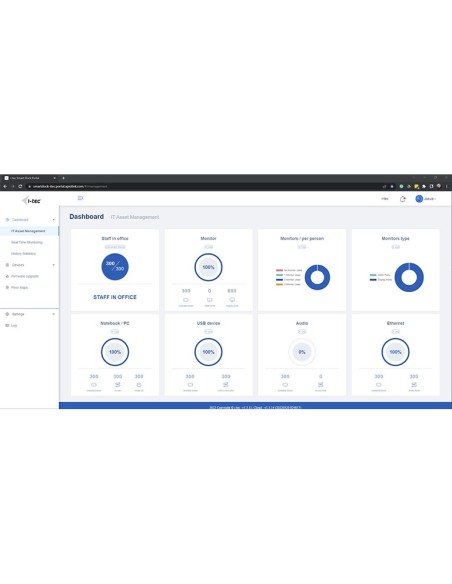Open a new browser tab with plus
452x584 pixels.
point(63,178)
